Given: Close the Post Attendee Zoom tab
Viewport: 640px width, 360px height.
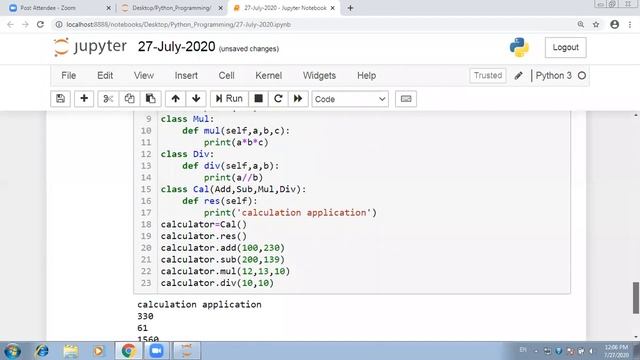Looking at the screenshot, I should coord(109,8).
